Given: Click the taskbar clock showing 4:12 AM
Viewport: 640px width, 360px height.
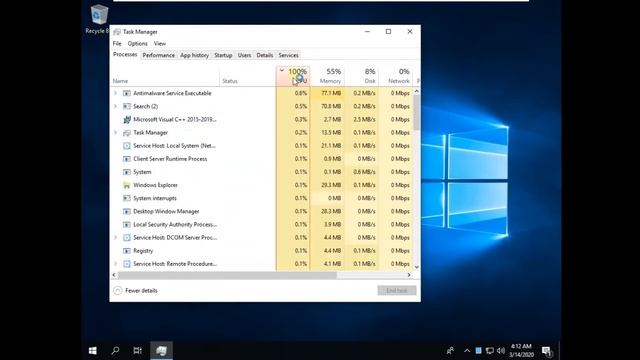Looking at the screenshot, I should coord(521,351).
